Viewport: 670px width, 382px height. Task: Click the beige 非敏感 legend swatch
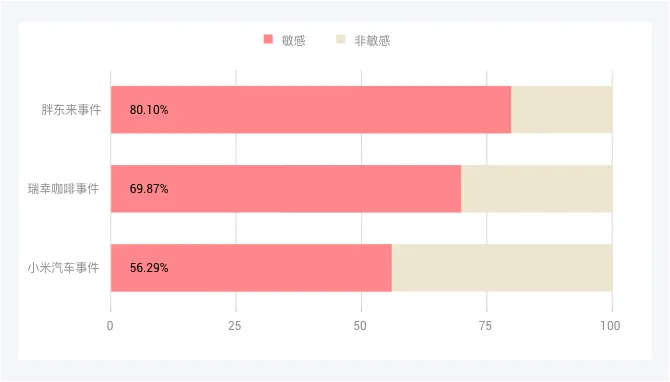point(341,39)
